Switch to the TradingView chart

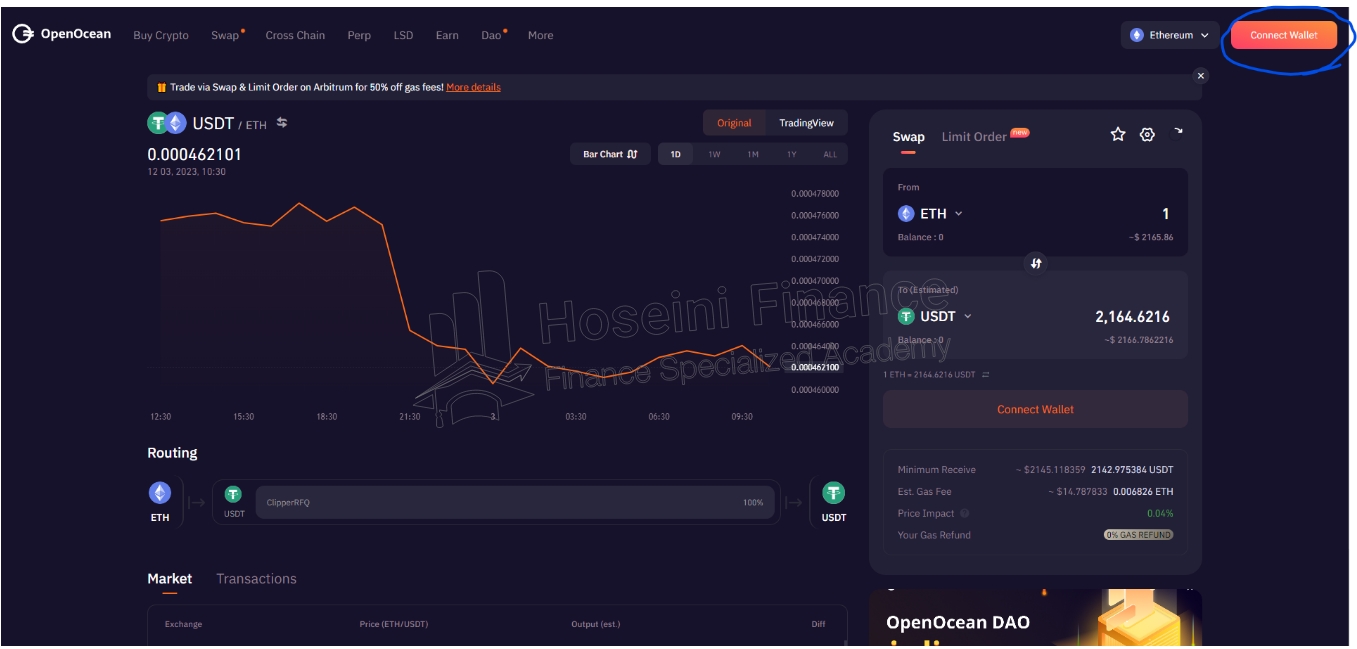click(807, 123)
